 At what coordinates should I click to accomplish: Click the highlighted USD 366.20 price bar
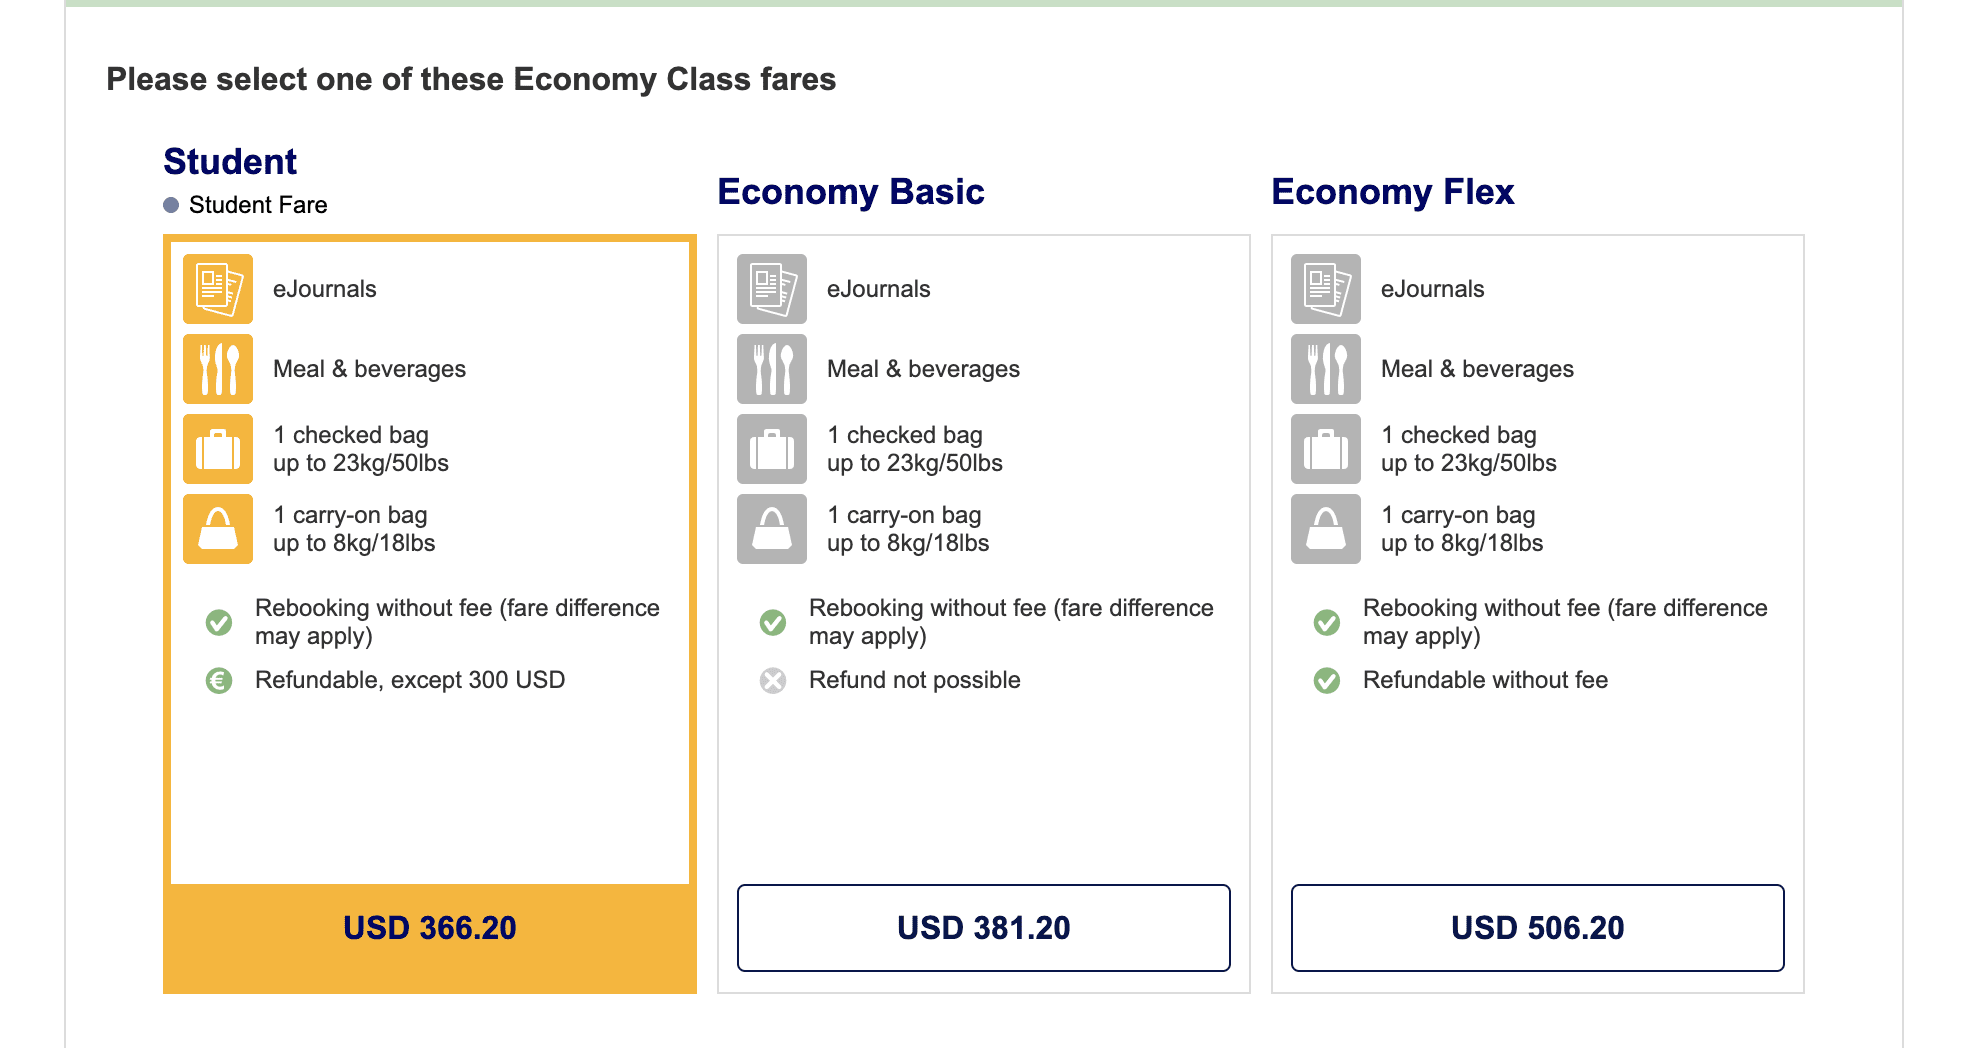[429, 928]
